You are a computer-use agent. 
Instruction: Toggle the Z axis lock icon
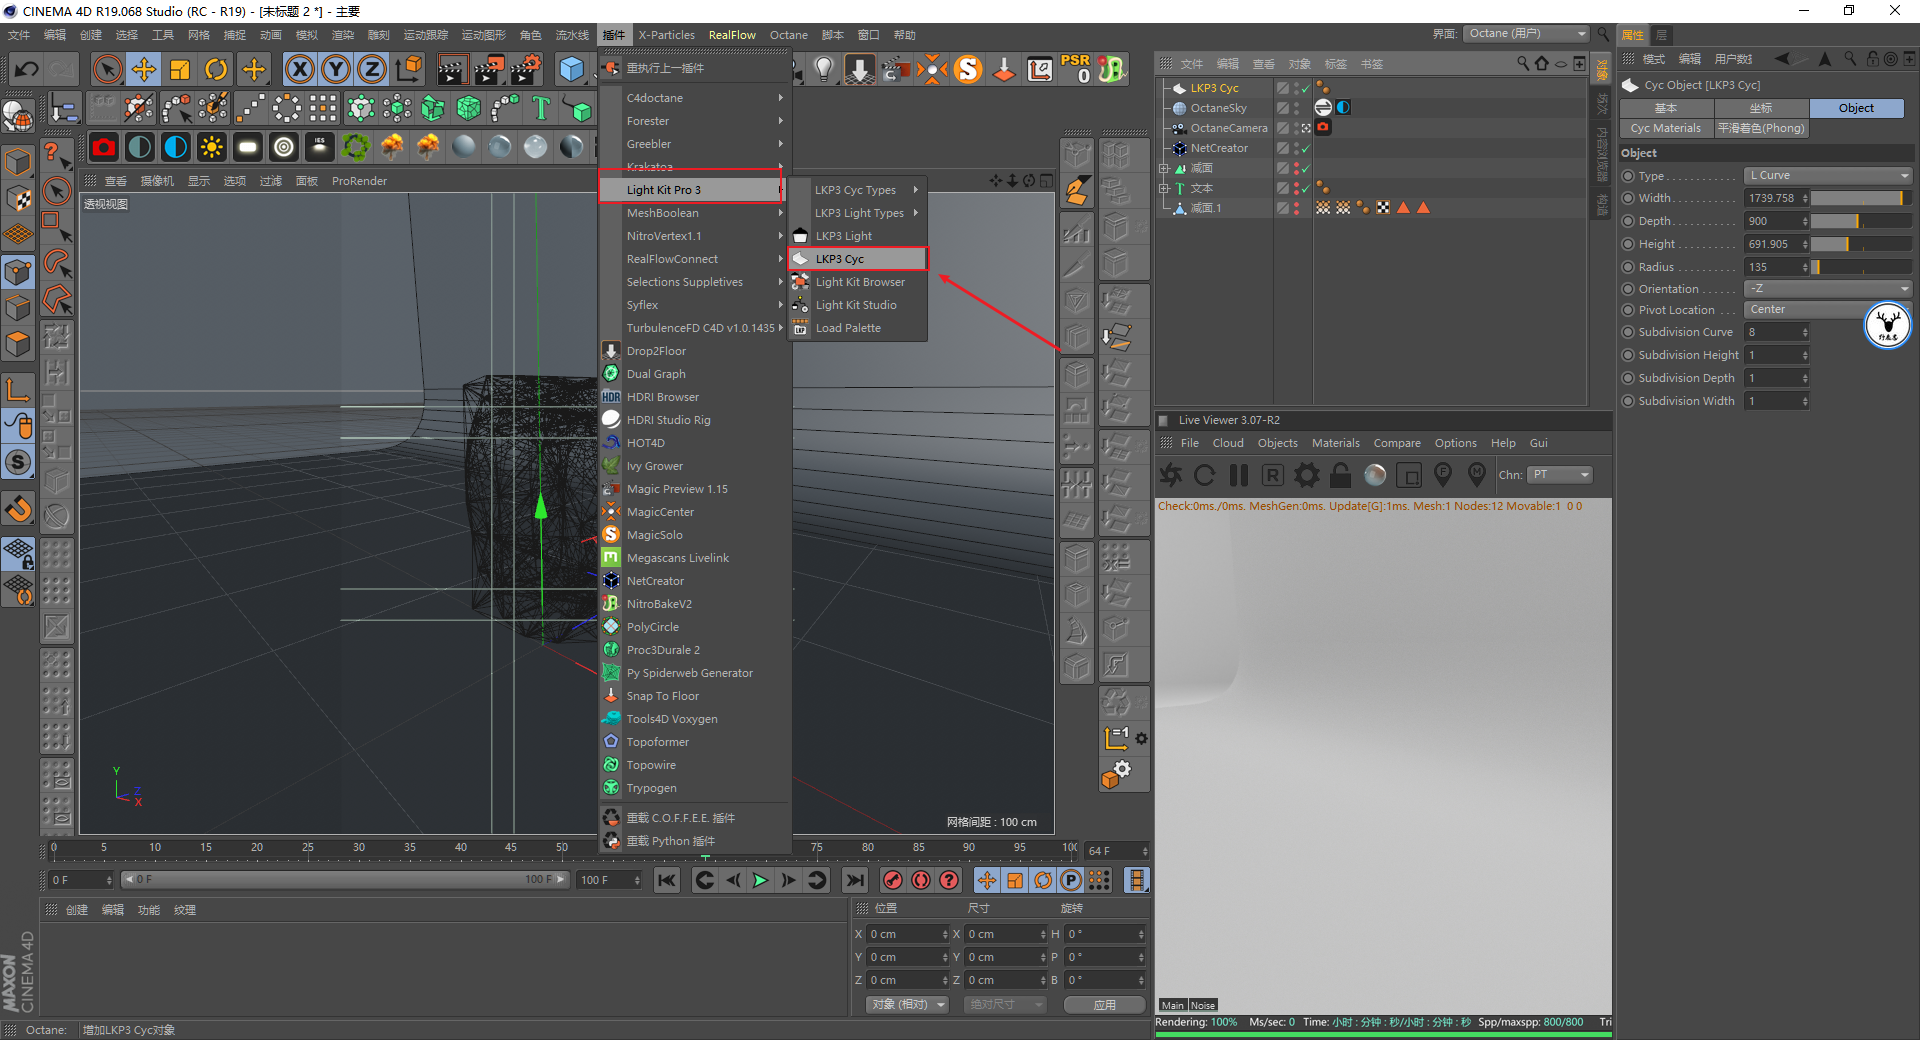(372, 69)
